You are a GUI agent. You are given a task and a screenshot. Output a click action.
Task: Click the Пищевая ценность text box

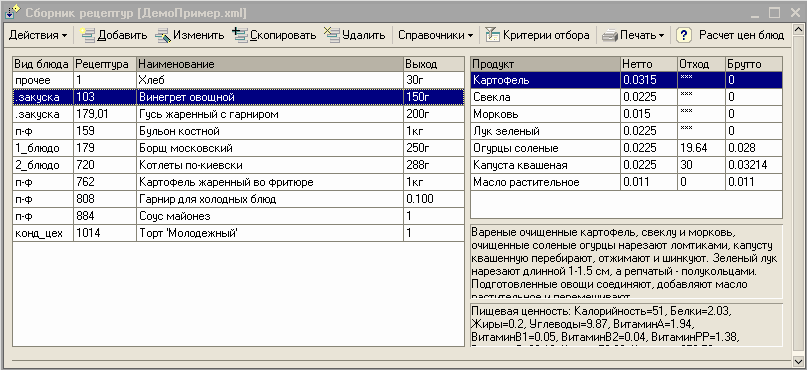[626, 325]
